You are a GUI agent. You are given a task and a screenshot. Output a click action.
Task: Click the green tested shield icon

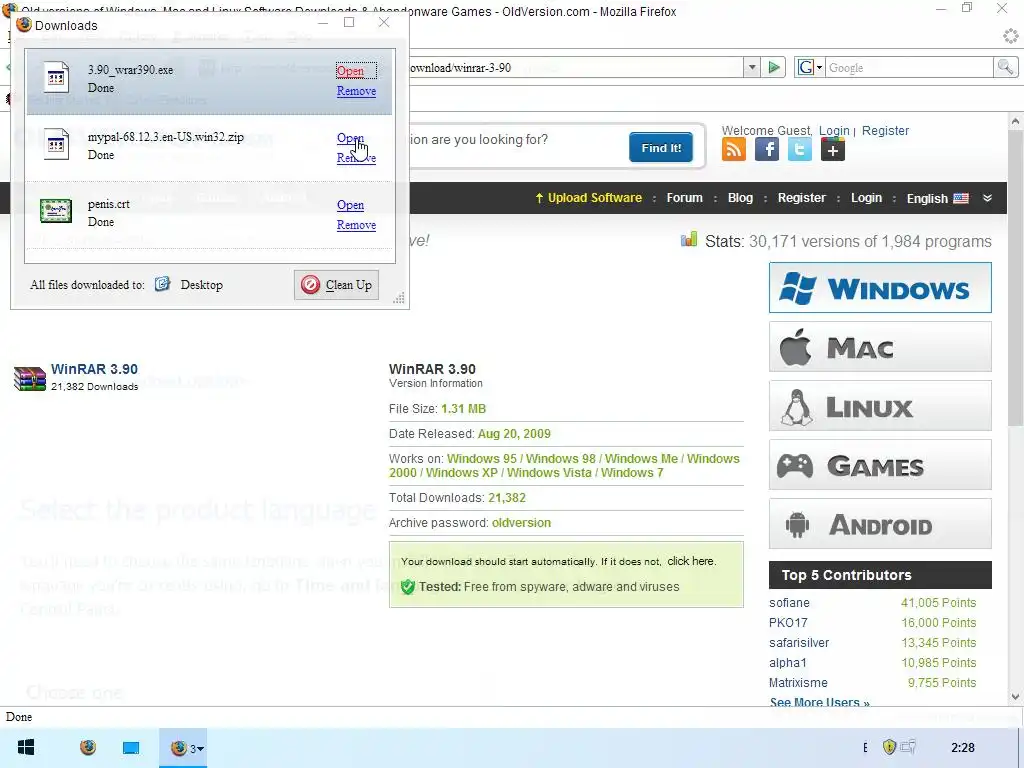click(x=408, y=586)
